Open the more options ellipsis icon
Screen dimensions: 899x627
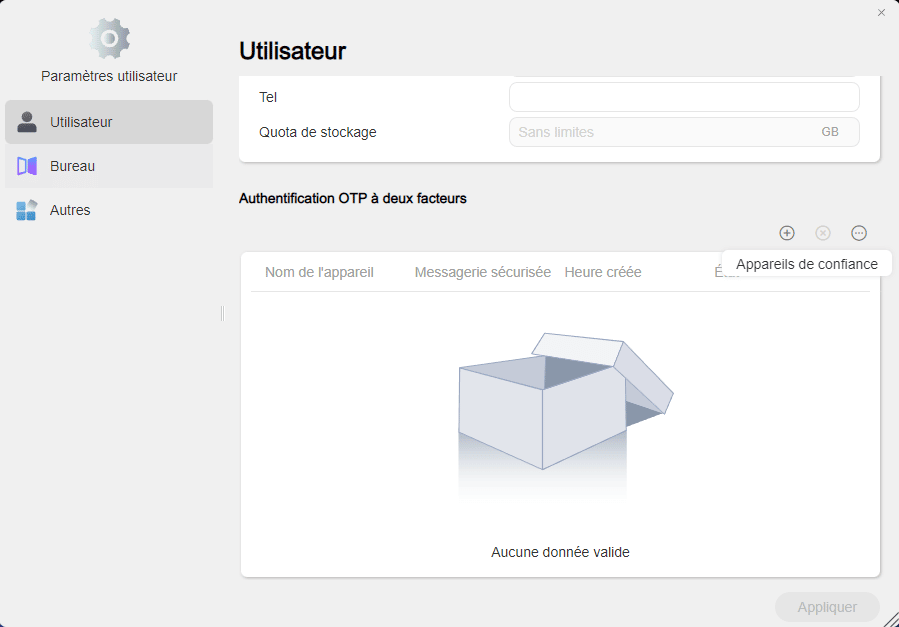pos(859,233)
